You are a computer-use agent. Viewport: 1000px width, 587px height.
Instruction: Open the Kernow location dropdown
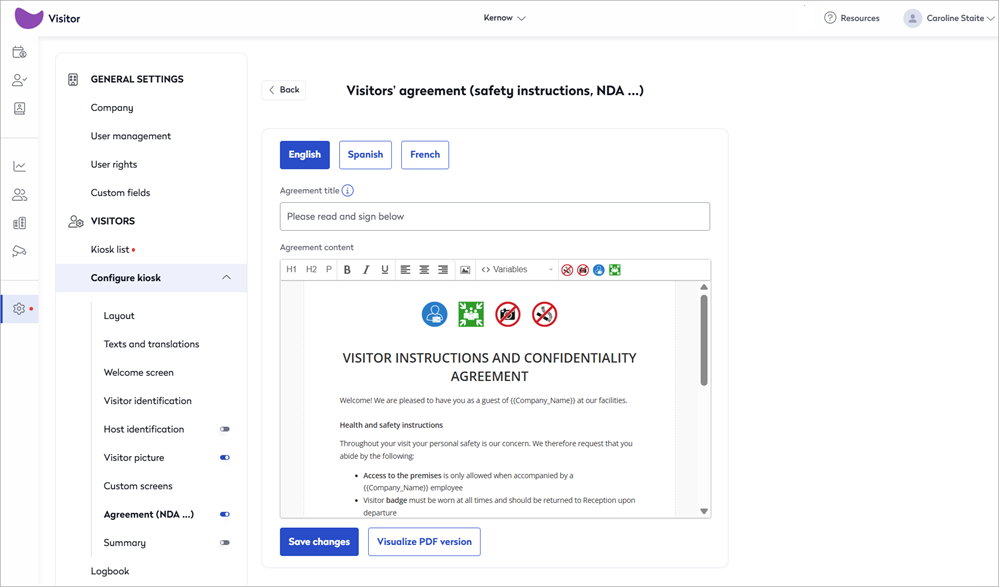[x=505, y=18]
